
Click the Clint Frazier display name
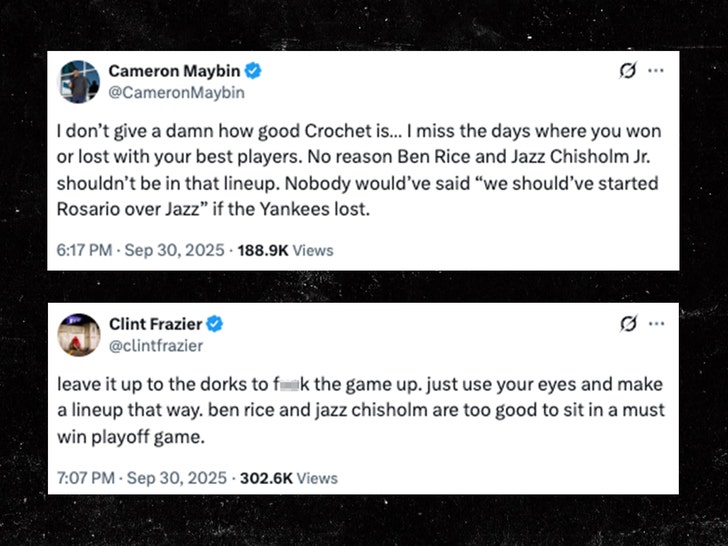coord(155,324)
